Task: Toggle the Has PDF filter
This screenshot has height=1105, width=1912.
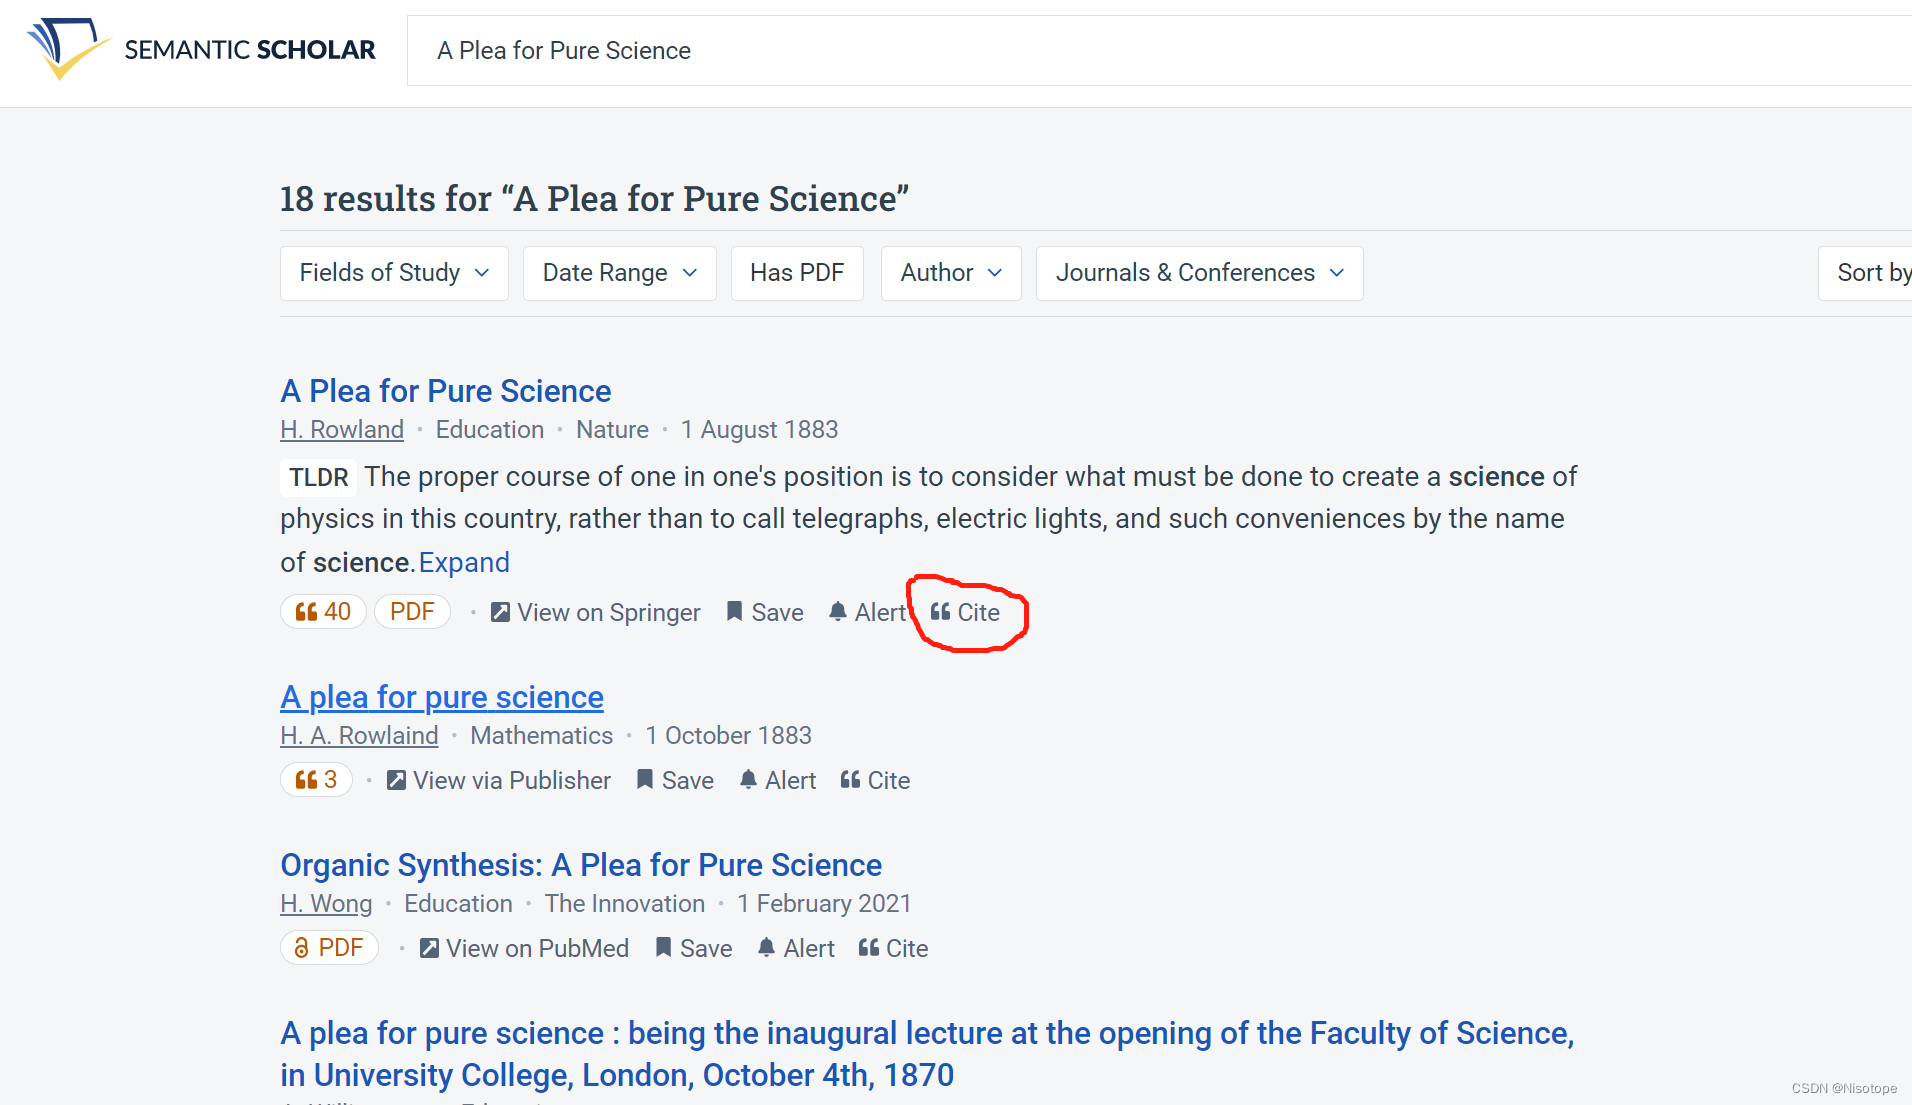Action: click(x=797, y=273)
